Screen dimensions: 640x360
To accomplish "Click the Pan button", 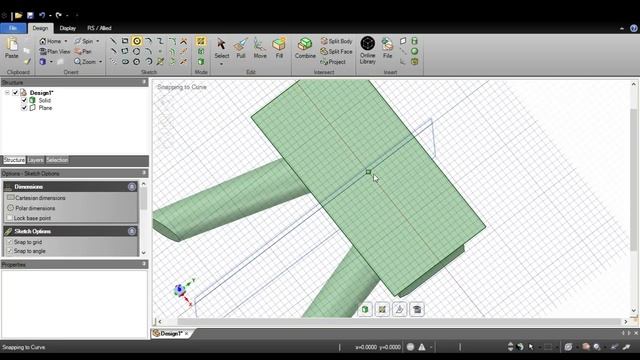I will (x=83, y=51).
